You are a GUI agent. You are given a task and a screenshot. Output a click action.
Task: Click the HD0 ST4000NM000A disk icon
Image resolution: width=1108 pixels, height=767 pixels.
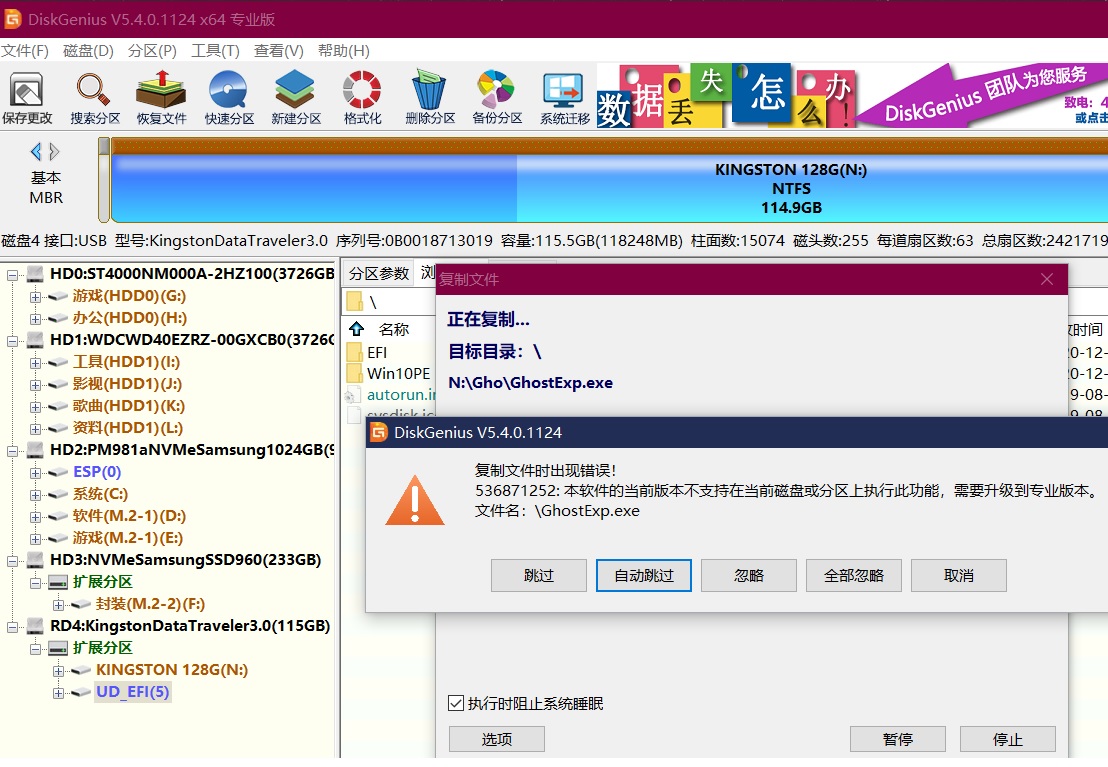(x=35, y=274)
